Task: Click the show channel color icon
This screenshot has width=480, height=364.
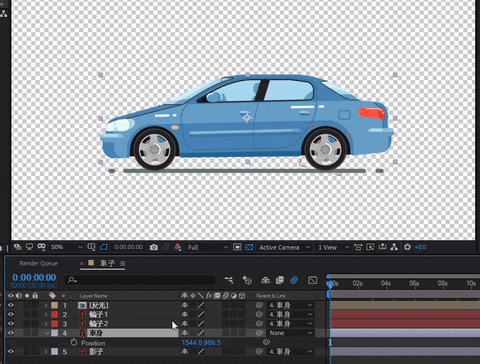Action: click(x=178, y=247)
